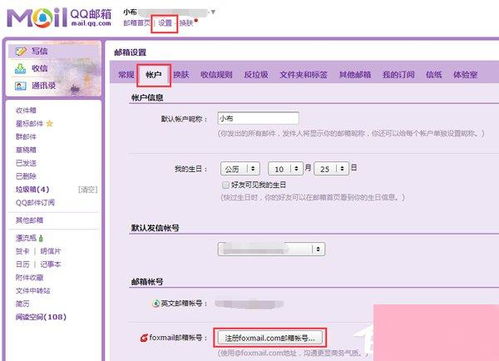The width and height of the screenshot is (499, 361).
Task: Click the contacts 通讯录 icon
Action: [x=20, y=86]
